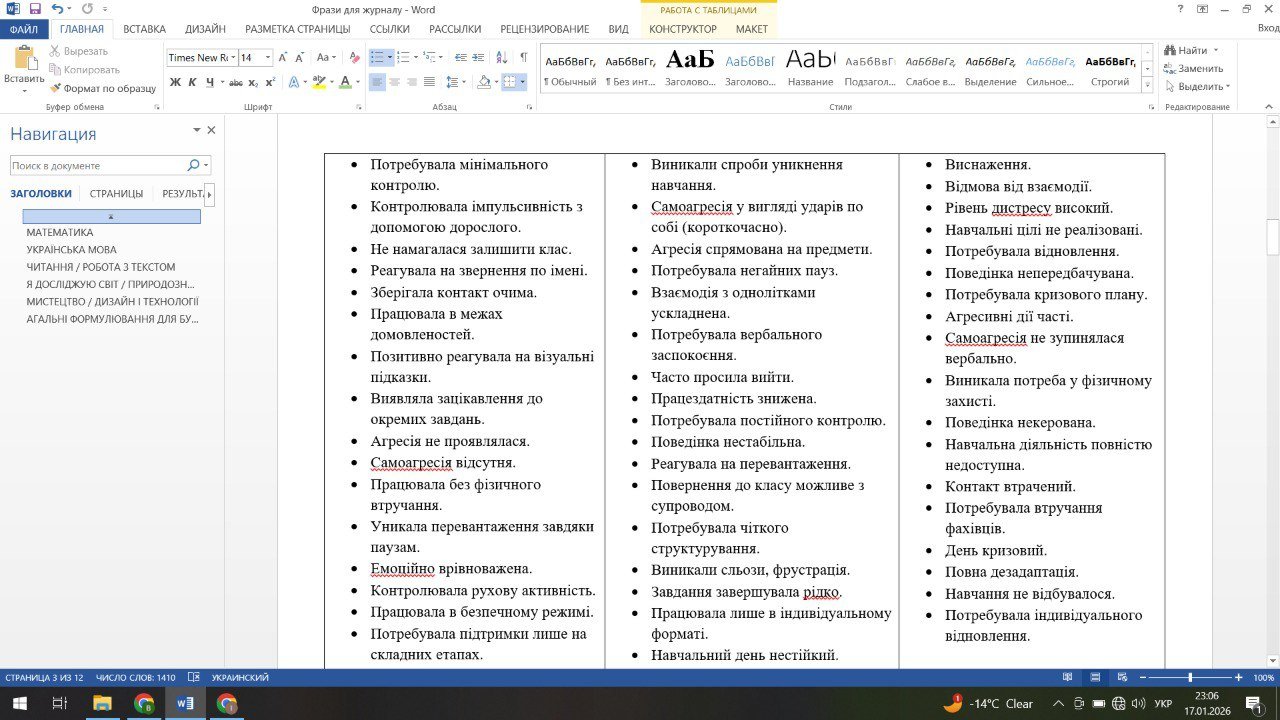The image size is (1280, 720).
Task: Increase indent with the indent icon
Action: click(478, 57)
